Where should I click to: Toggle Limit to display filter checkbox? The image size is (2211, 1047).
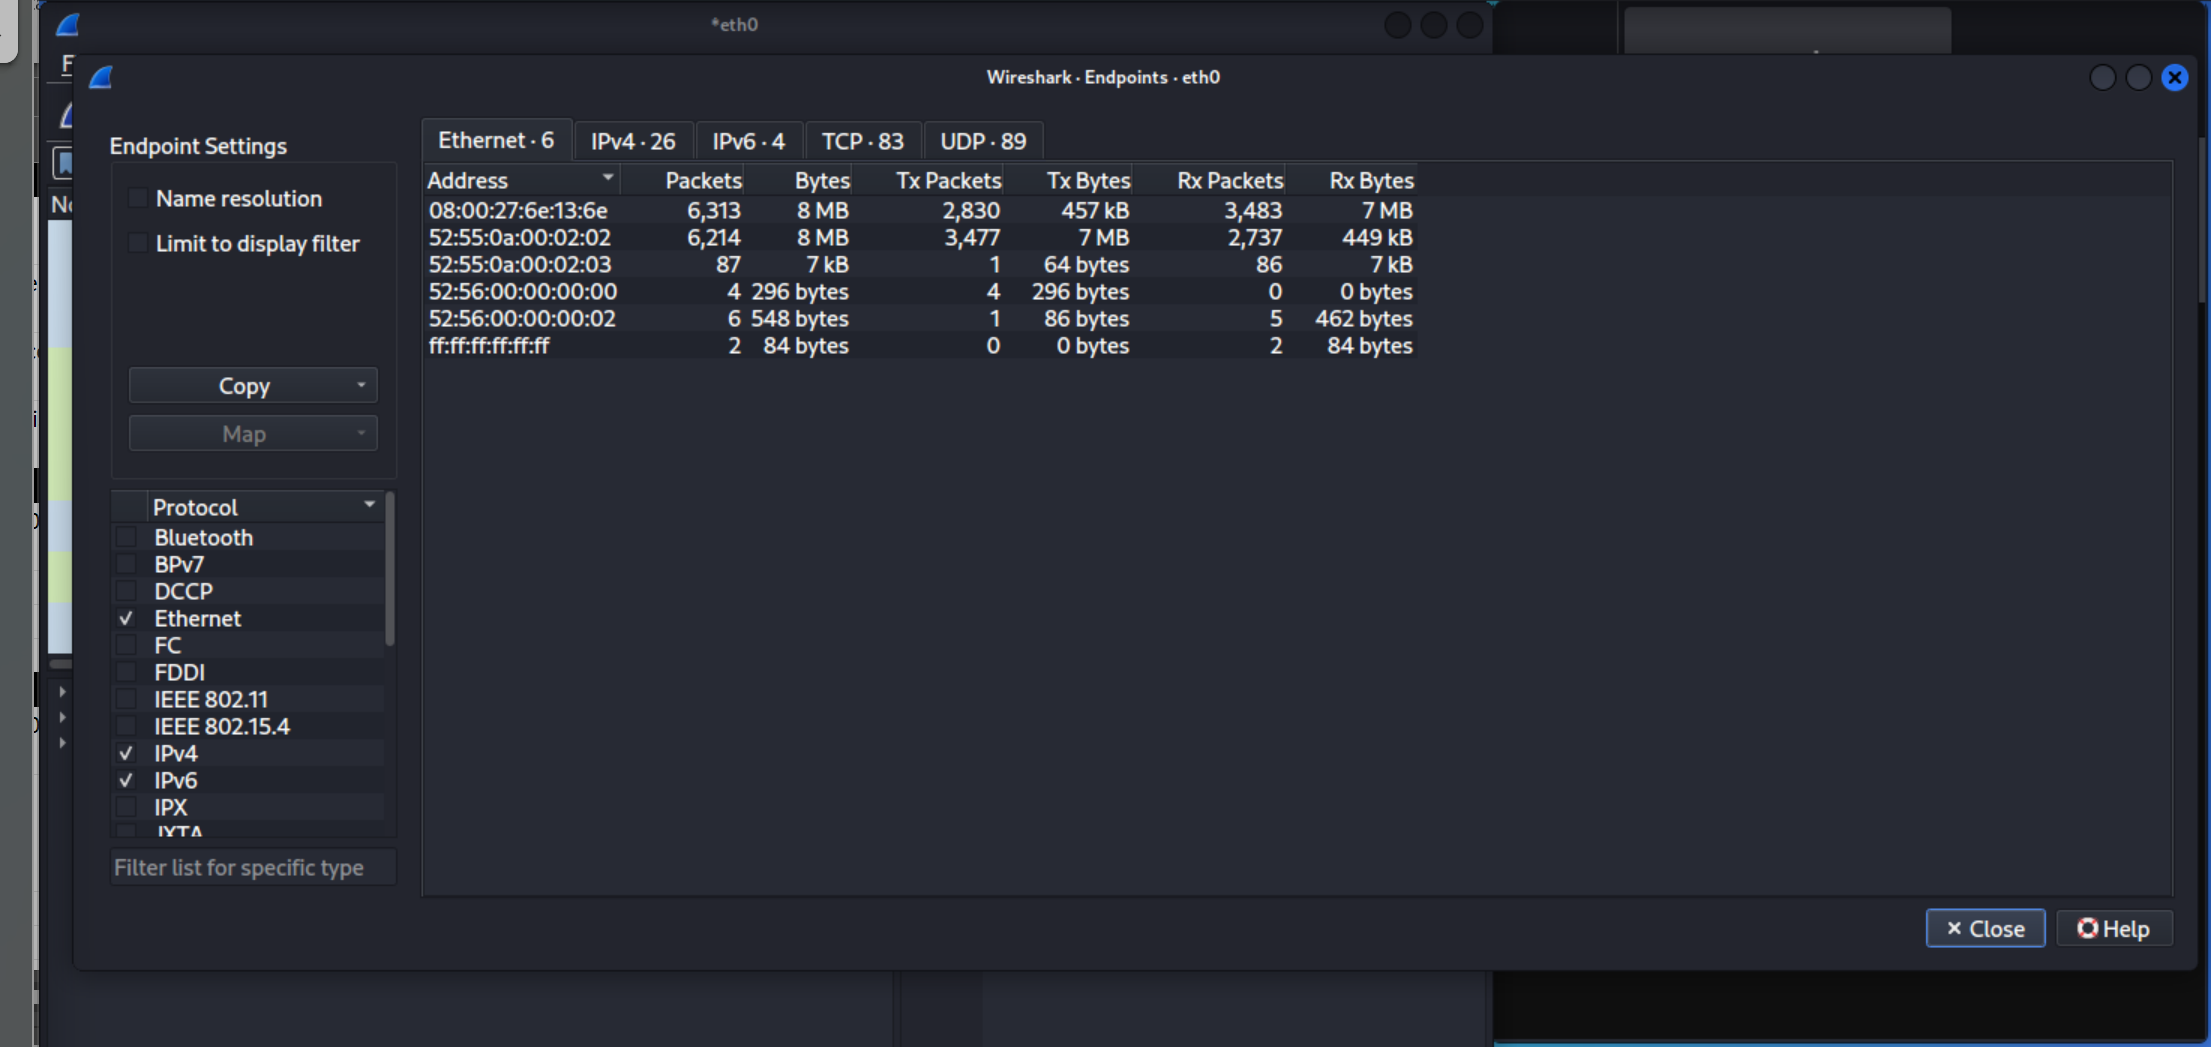point(139,243)
